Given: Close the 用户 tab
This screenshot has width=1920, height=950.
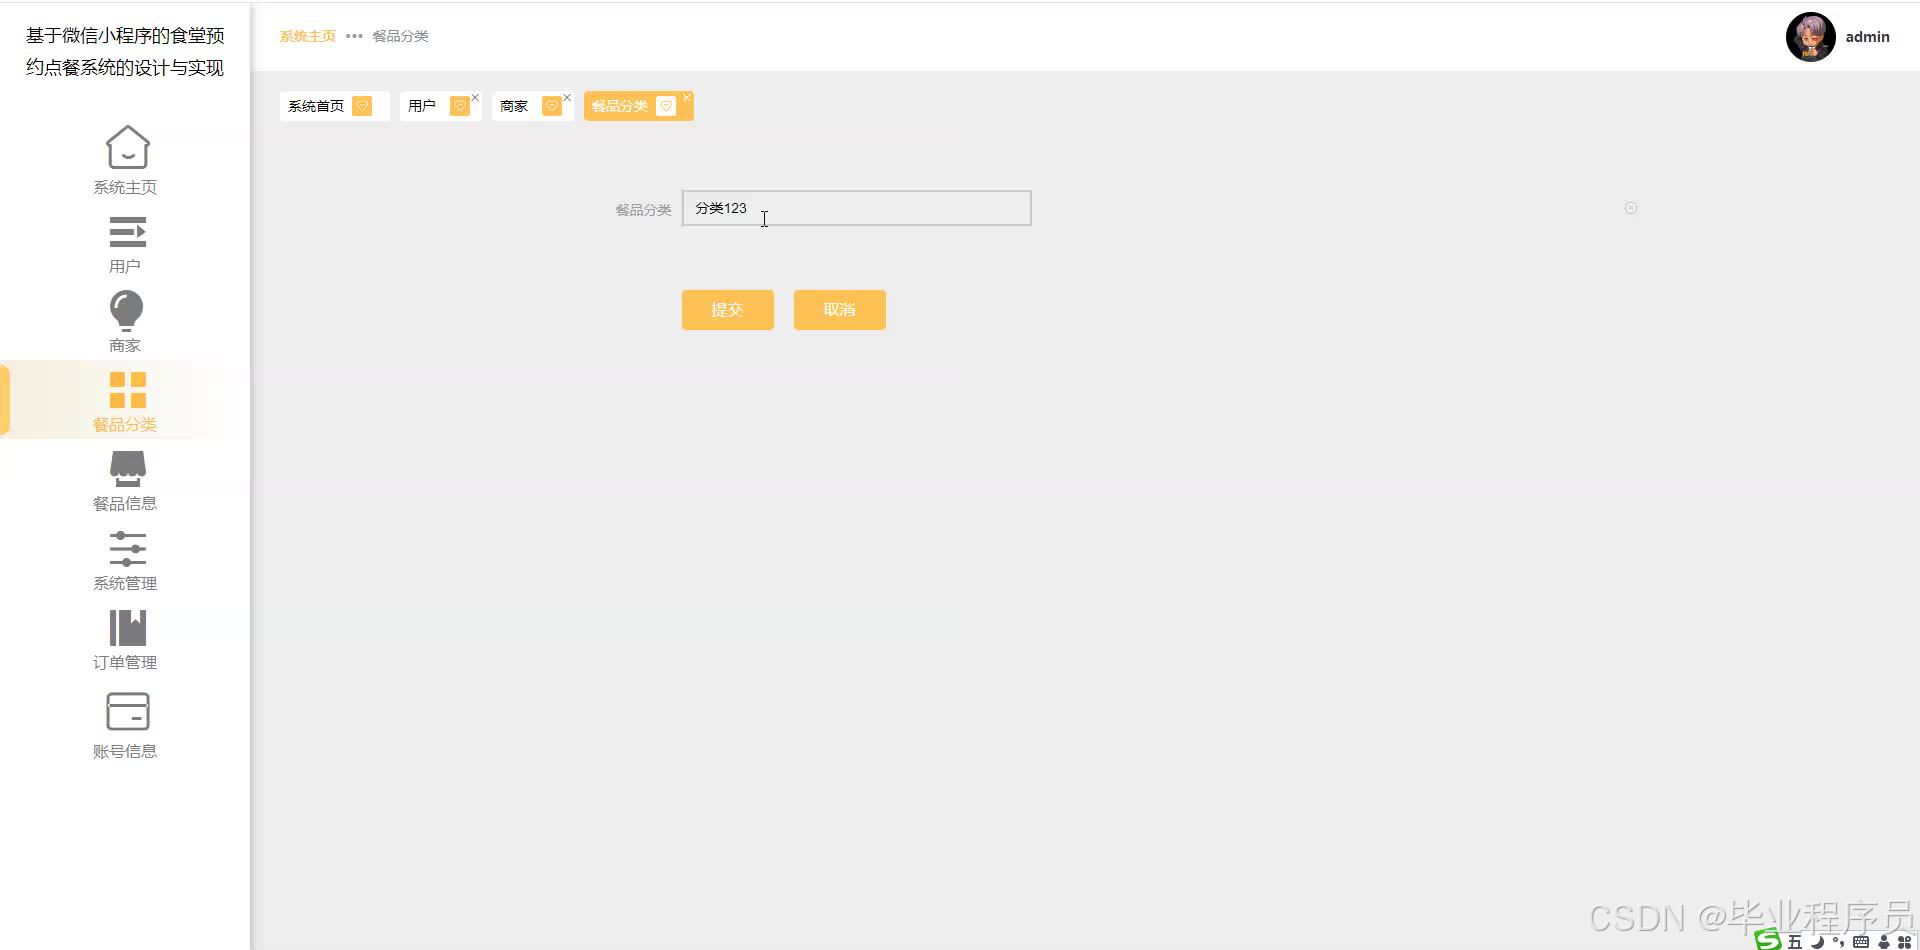Looking at the screenshot, I should [x=475, y=97].
